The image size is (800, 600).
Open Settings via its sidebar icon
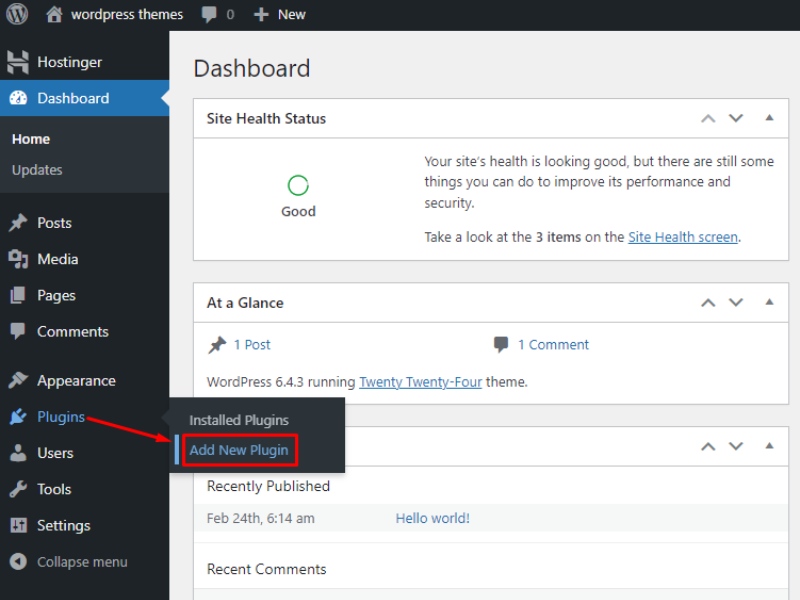(18, 525)
